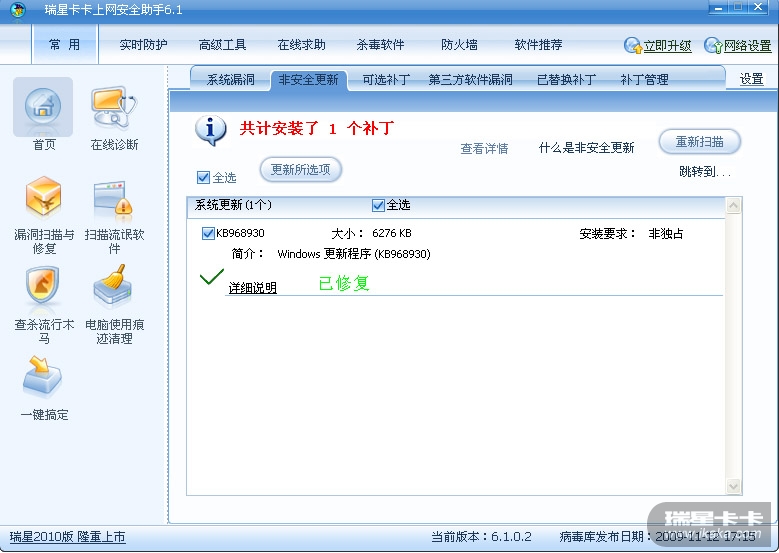
Task: Click the 立即升级 upgrade globe icon
Action: tap(633, 45)
